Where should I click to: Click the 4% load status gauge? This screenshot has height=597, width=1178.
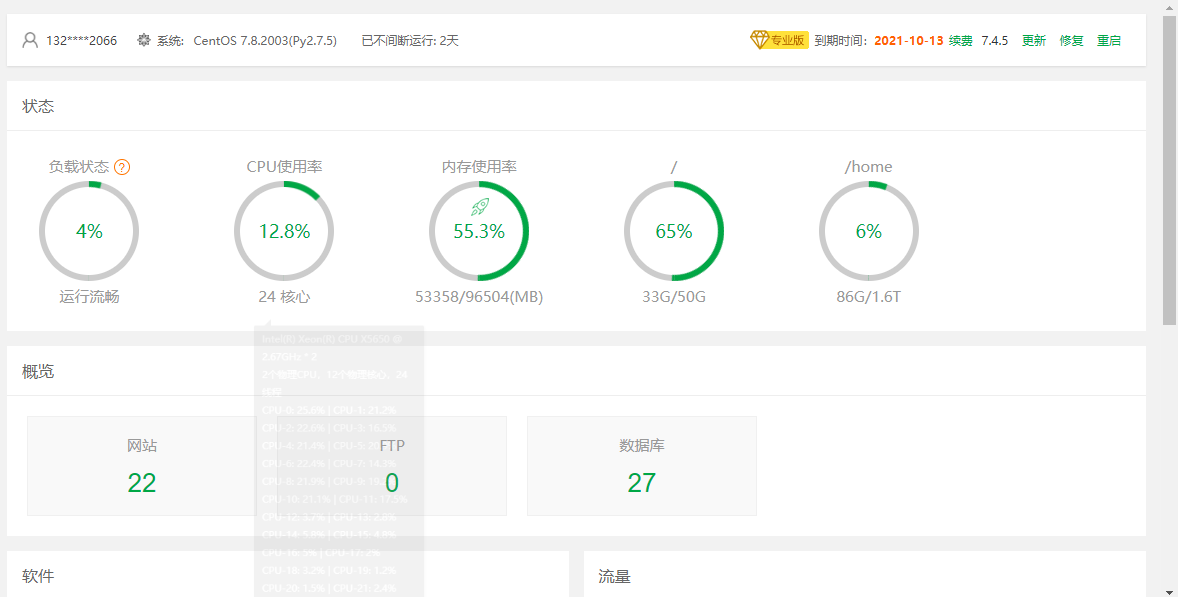pyautogui.click(x=89, y=231)
